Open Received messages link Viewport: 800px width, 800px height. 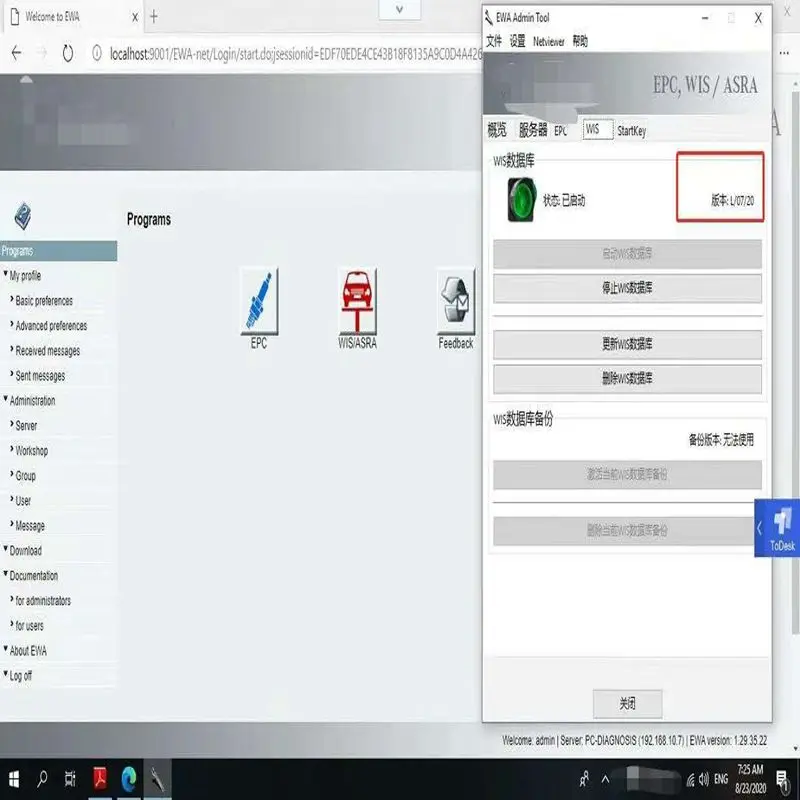(47, 351)
